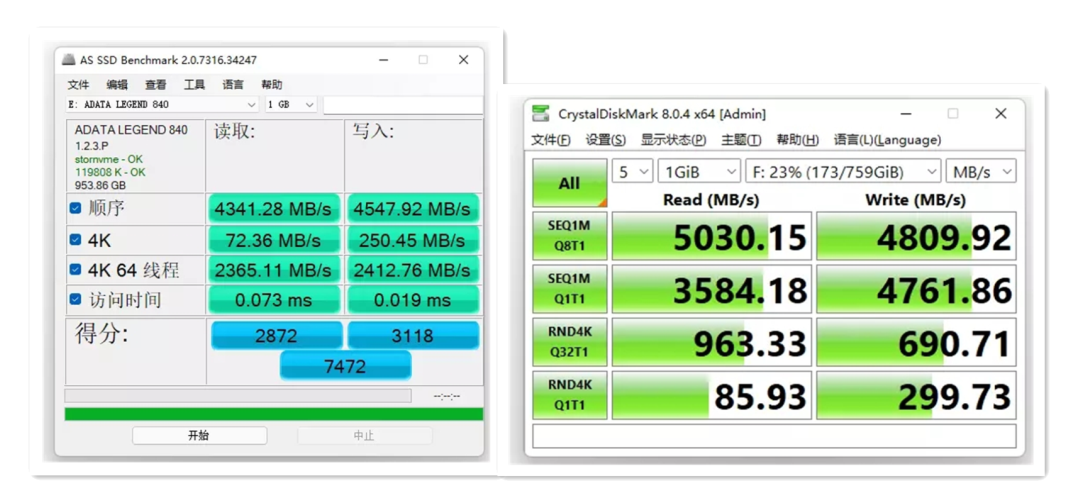Toggle the 4K test checkbox
The height and width of the screenshot is (497, 1076).
(x=75, y=240)
